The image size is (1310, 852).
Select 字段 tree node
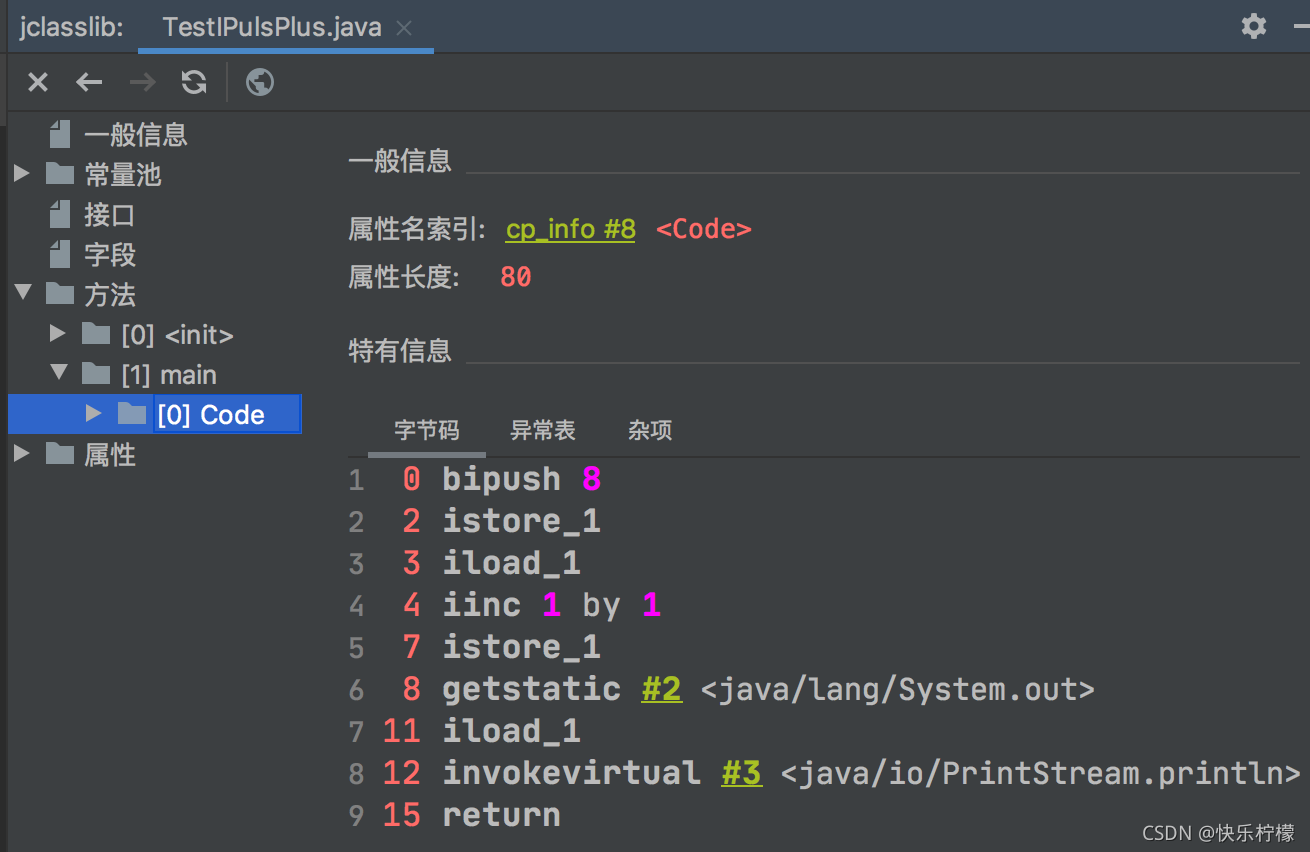point(110,255)
